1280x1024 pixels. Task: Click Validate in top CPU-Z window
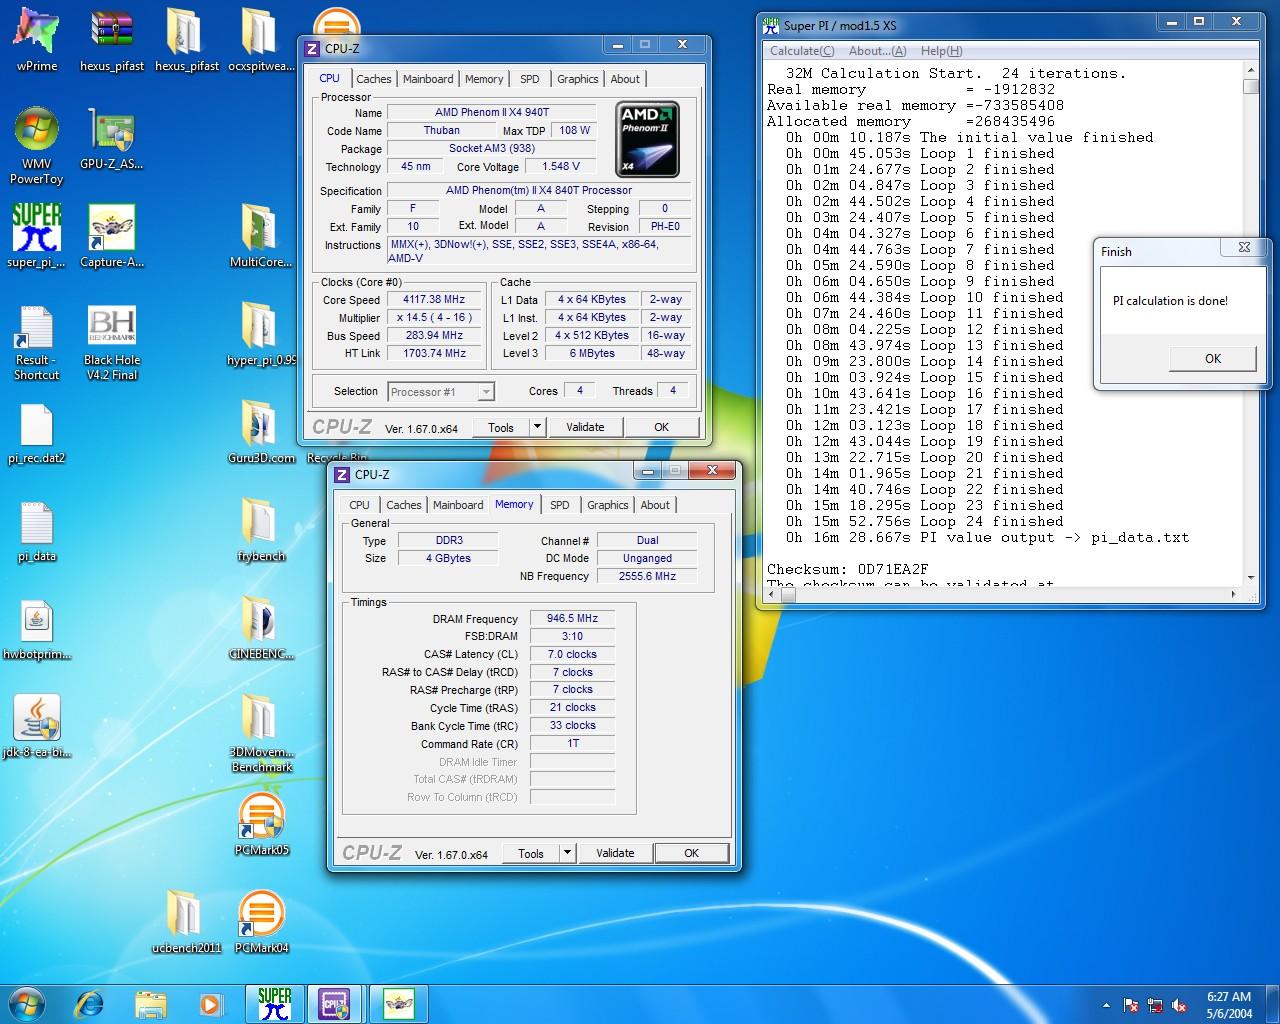tap(585, 427)
